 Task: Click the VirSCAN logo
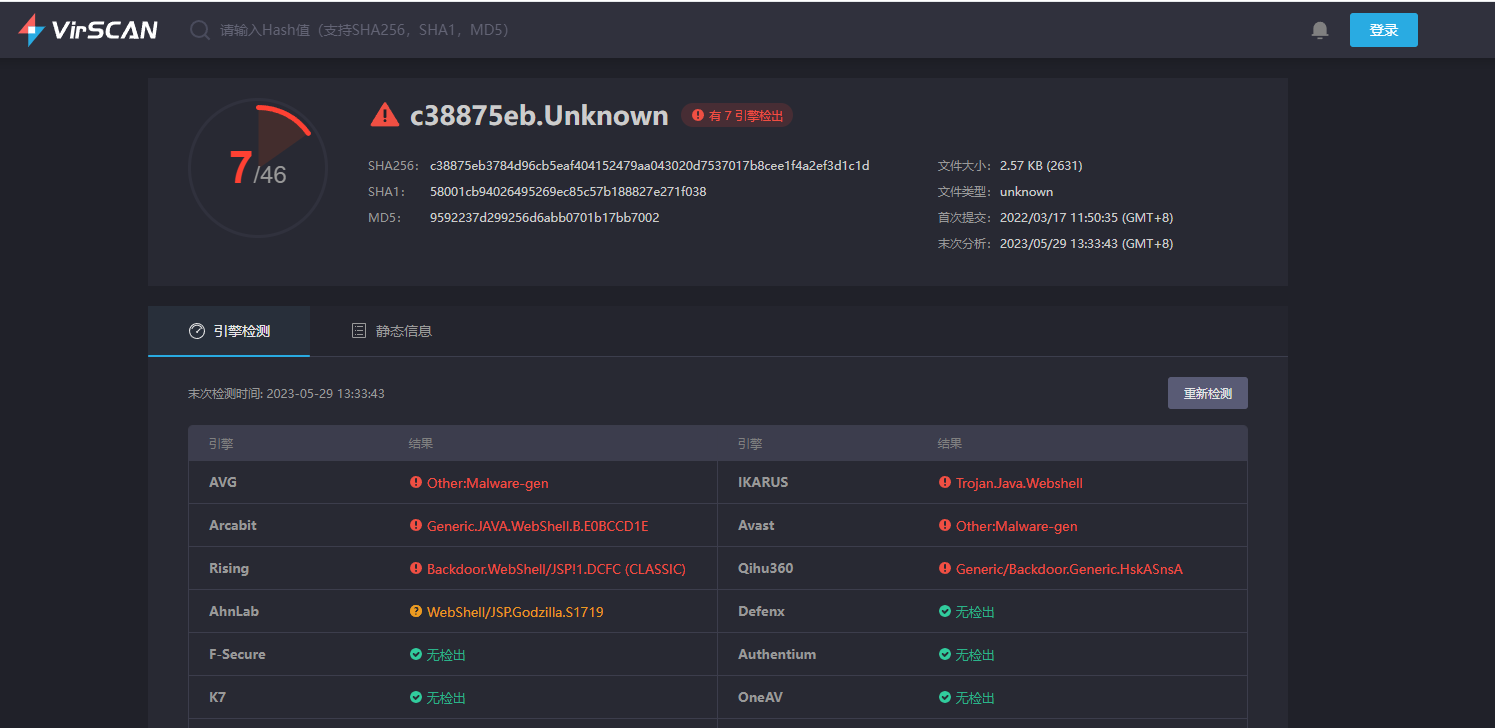click(x=88, y=30)
